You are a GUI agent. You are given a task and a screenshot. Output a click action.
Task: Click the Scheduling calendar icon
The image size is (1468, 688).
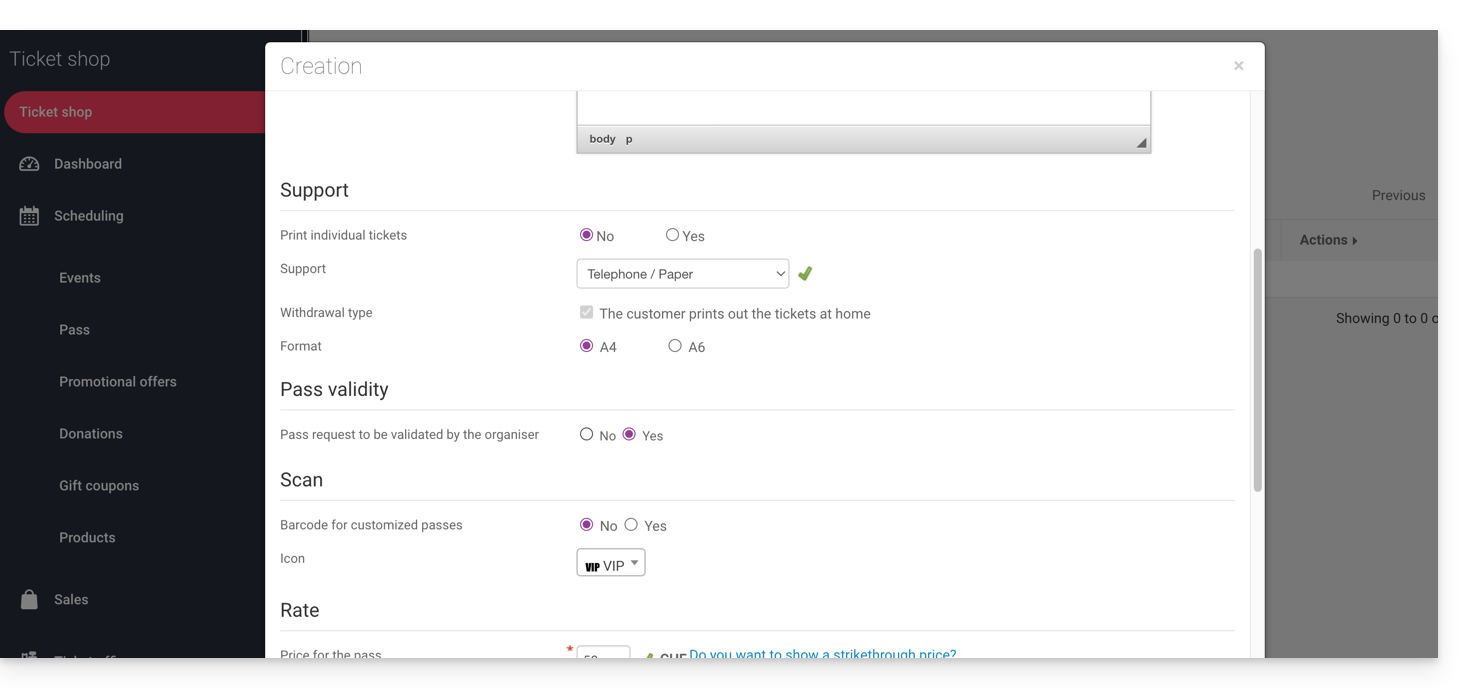(29, 216)
